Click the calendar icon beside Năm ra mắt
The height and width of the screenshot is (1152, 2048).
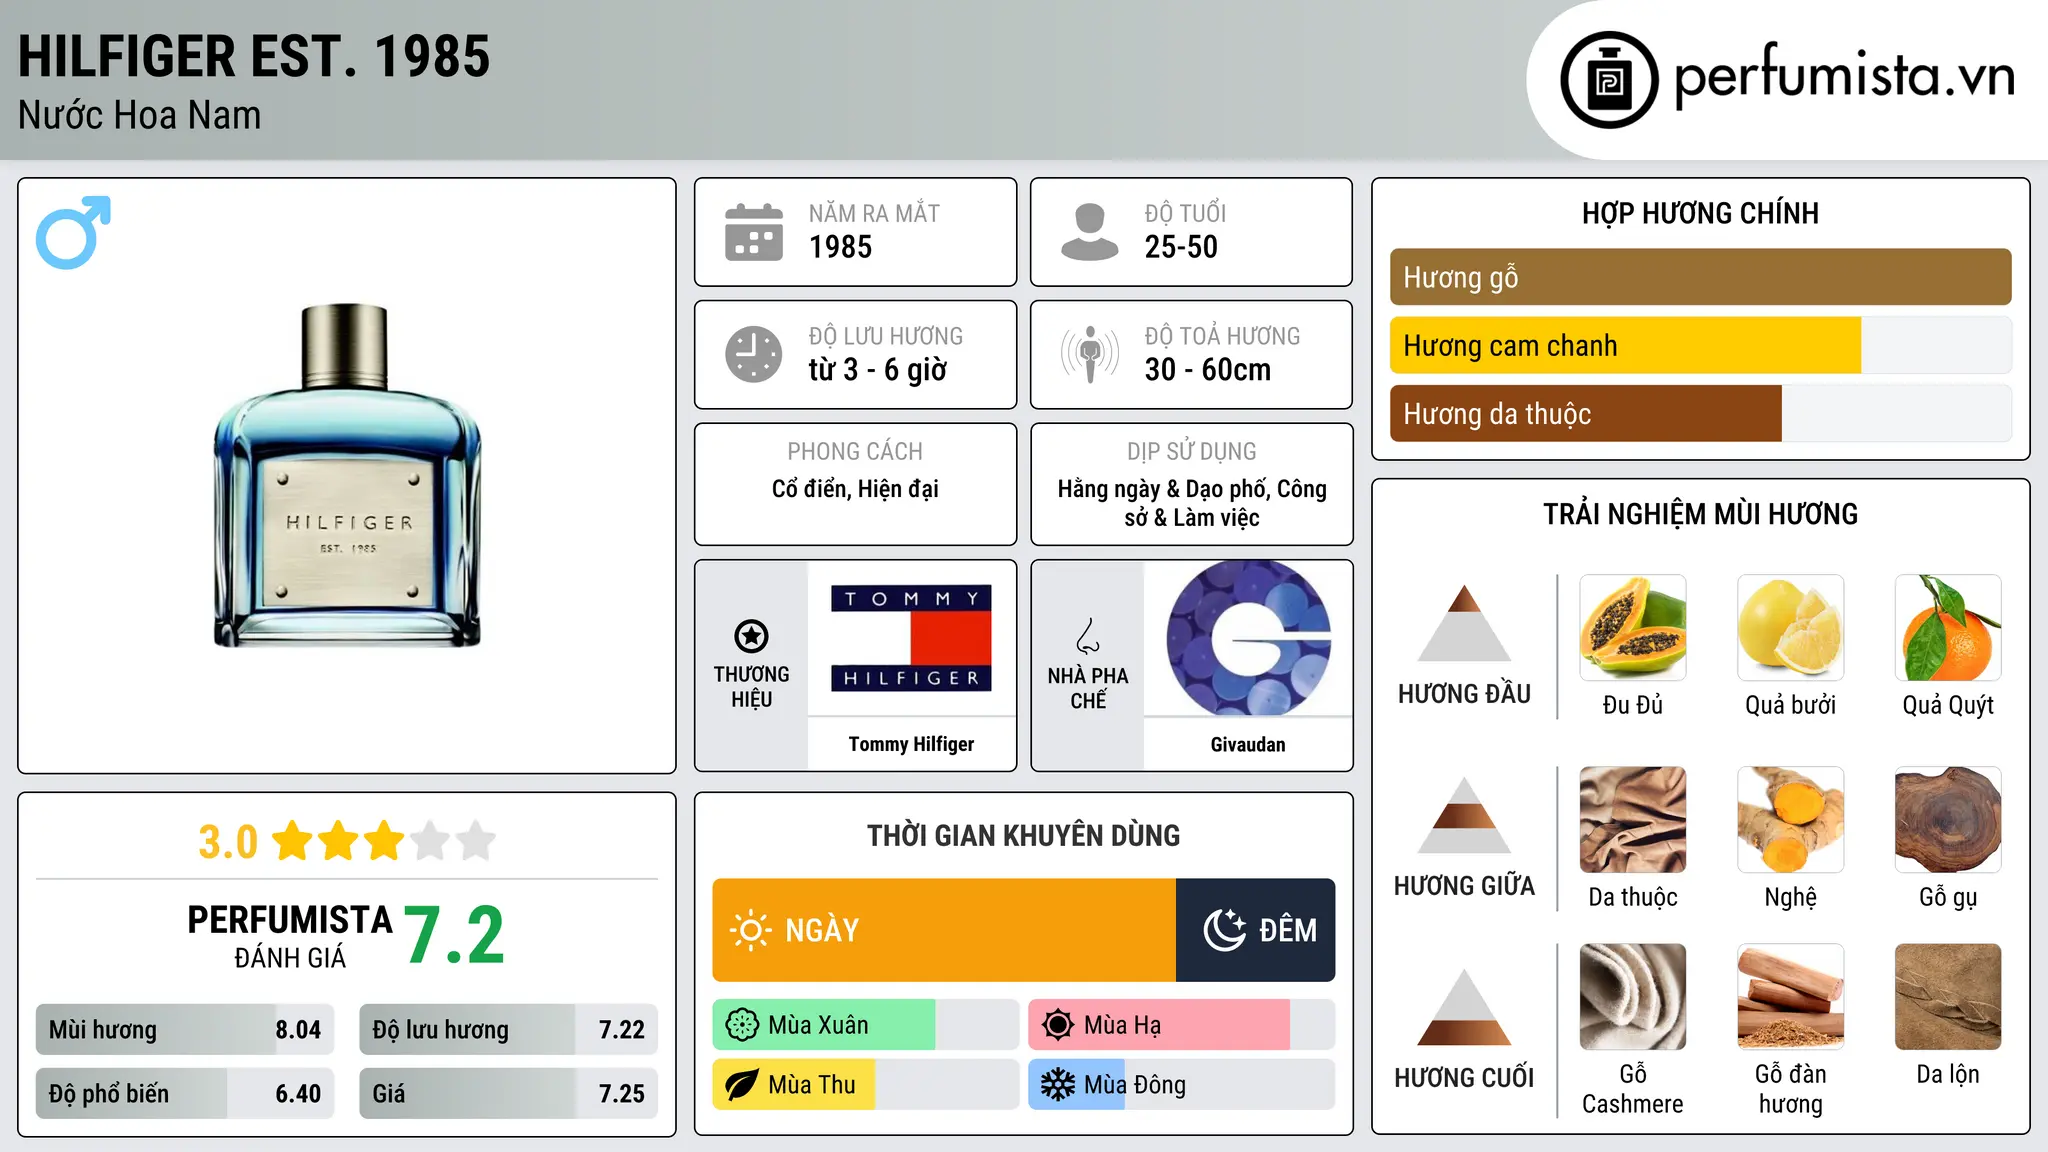[754, 232]
